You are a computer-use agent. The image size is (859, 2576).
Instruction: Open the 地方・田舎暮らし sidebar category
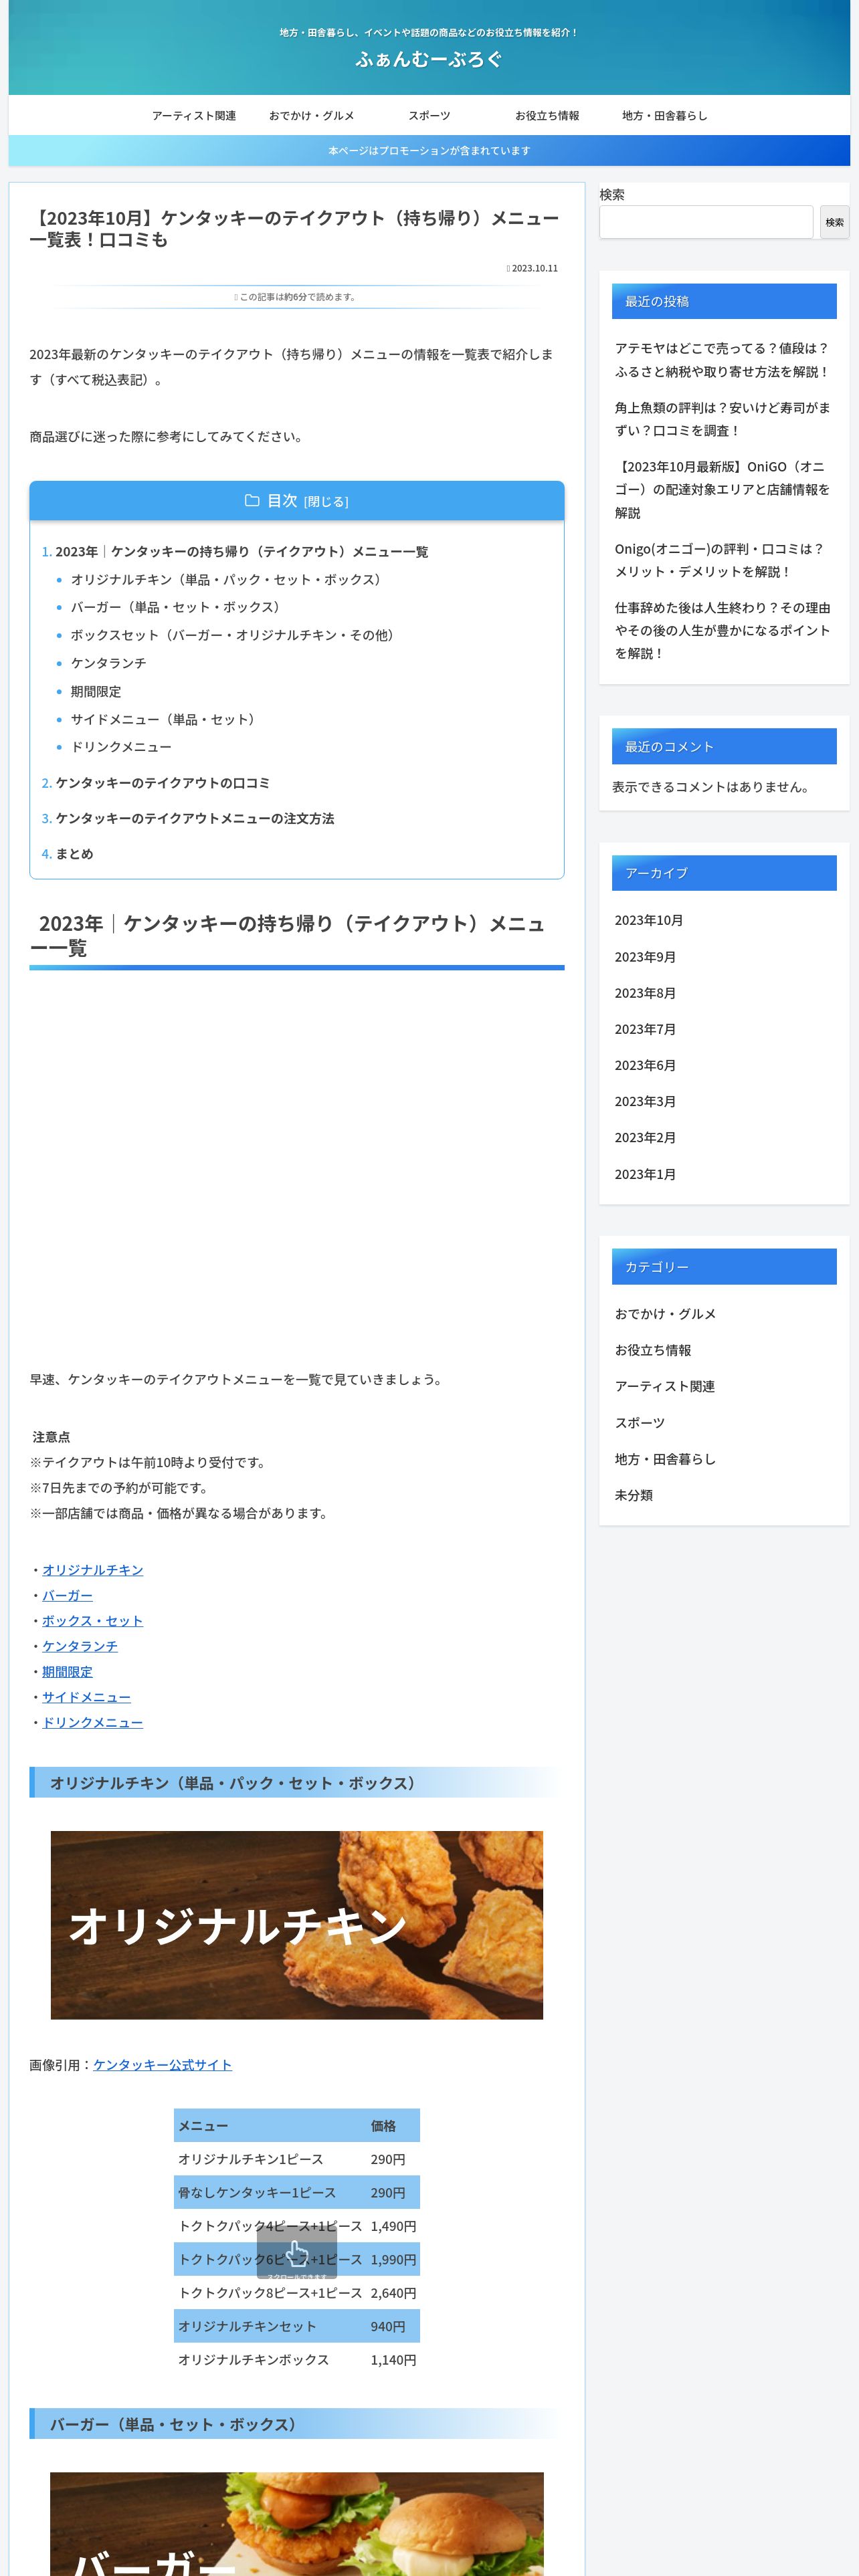665,1460
